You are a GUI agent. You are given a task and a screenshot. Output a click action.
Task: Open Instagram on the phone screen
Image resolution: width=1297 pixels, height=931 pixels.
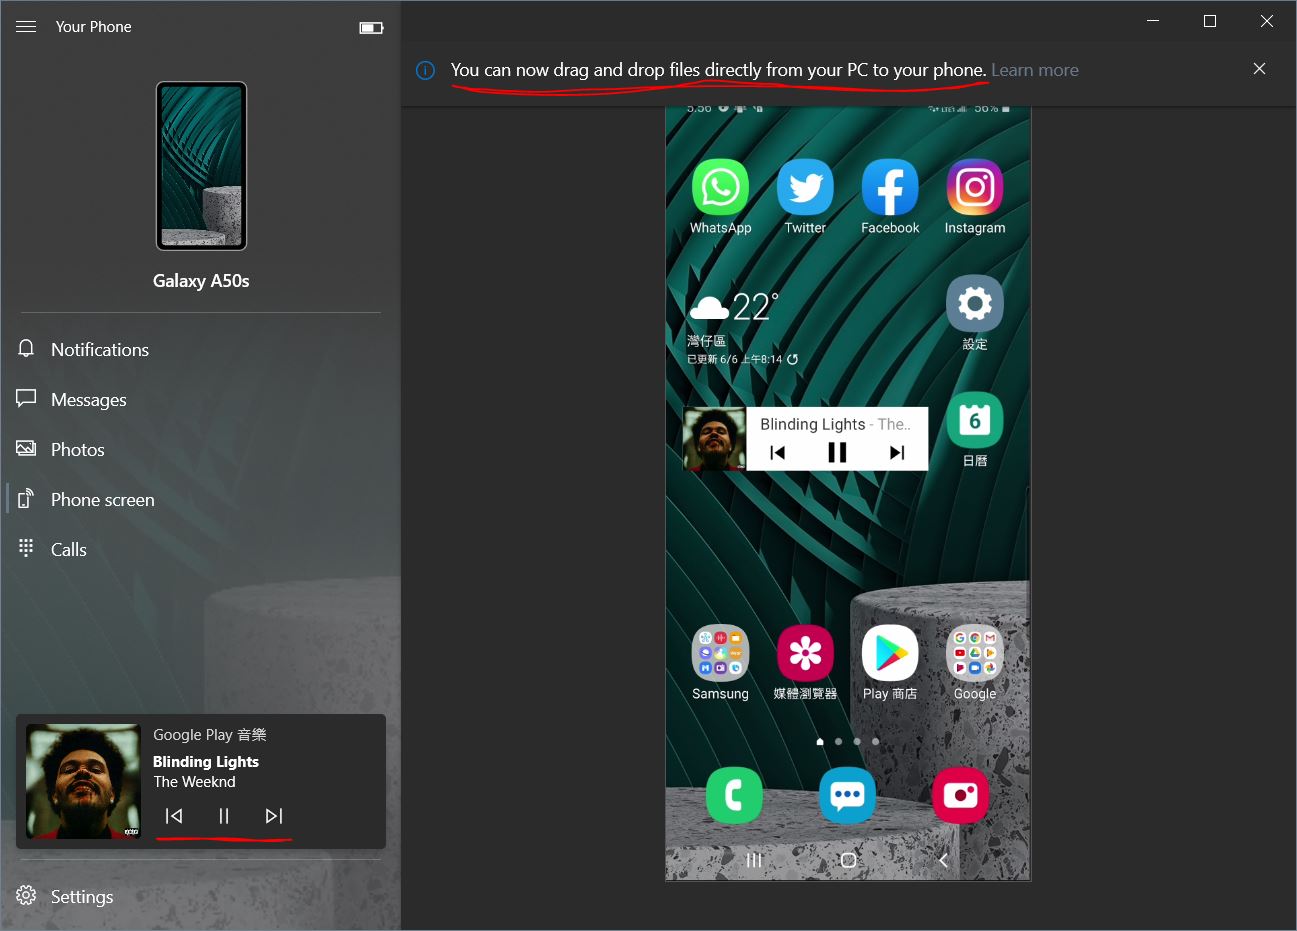(x=975, y=196)
